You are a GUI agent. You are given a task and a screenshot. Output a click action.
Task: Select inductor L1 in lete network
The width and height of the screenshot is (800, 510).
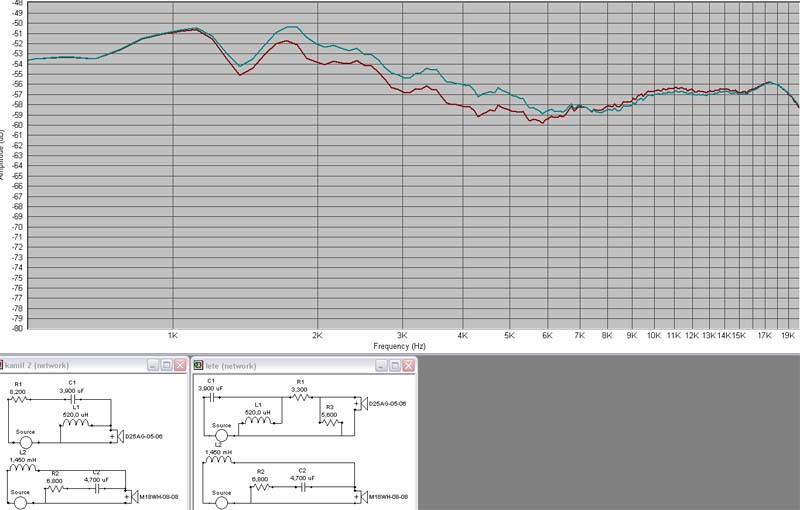pos(258,420)
